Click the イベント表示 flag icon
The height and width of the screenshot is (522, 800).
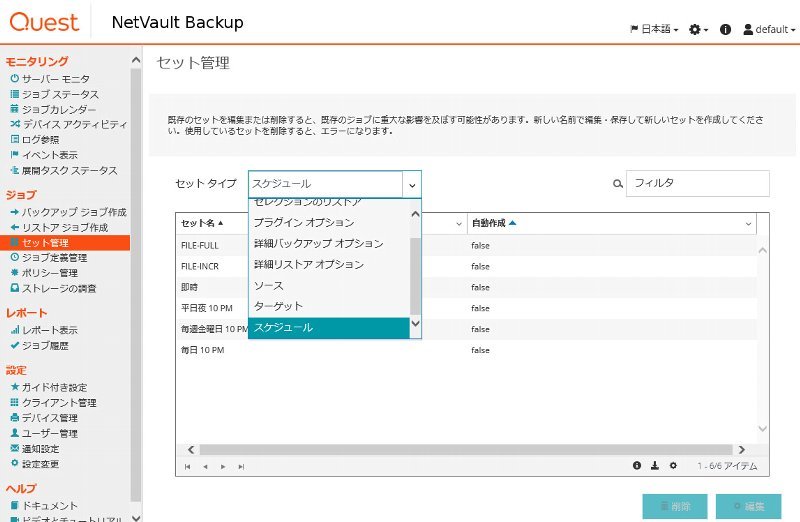[x=14, y=154]
